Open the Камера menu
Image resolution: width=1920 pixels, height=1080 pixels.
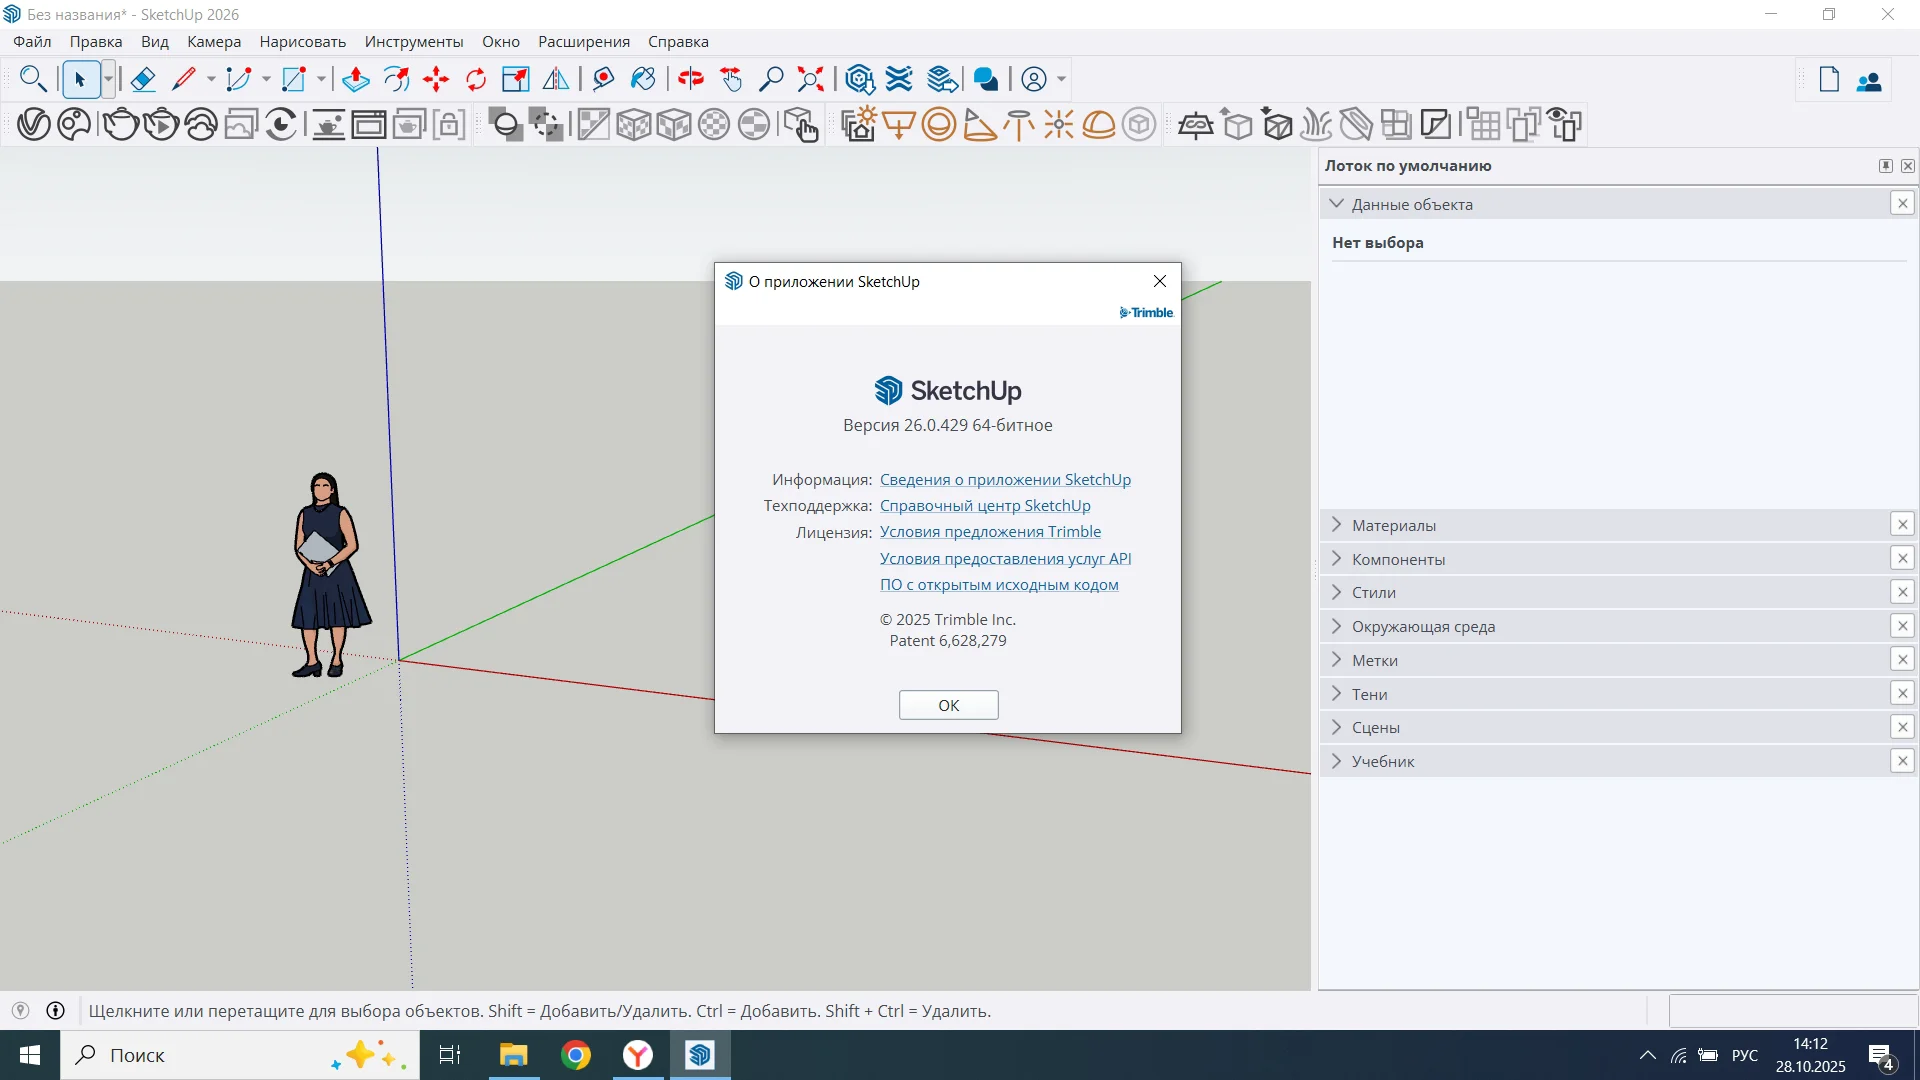point(214,41)
